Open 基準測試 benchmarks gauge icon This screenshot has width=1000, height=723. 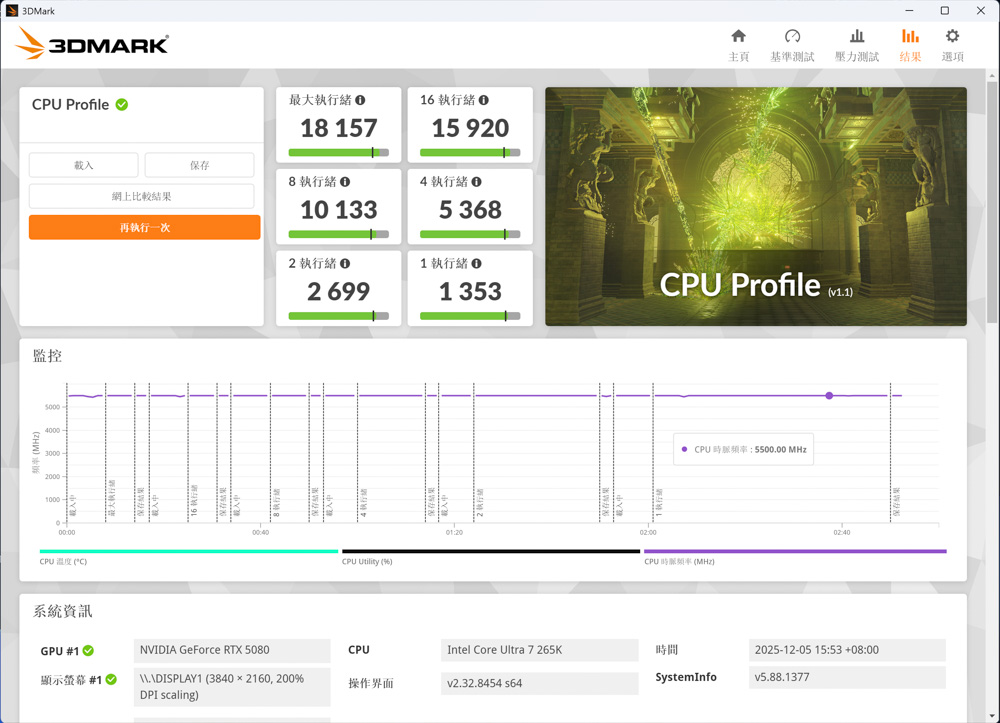[792, 37]
